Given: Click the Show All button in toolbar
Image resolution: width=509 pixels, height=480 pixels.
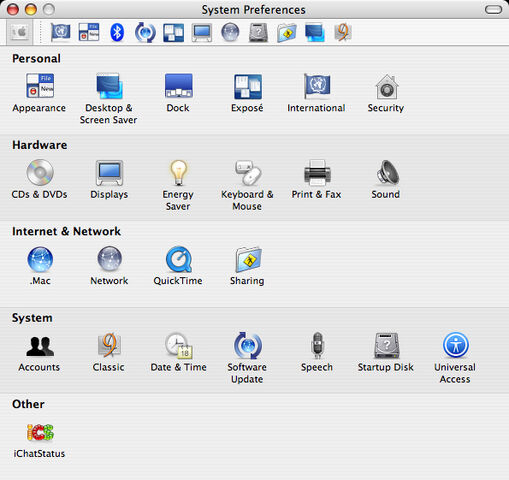Looking at the screenshot, I should (x=19, y=32).
